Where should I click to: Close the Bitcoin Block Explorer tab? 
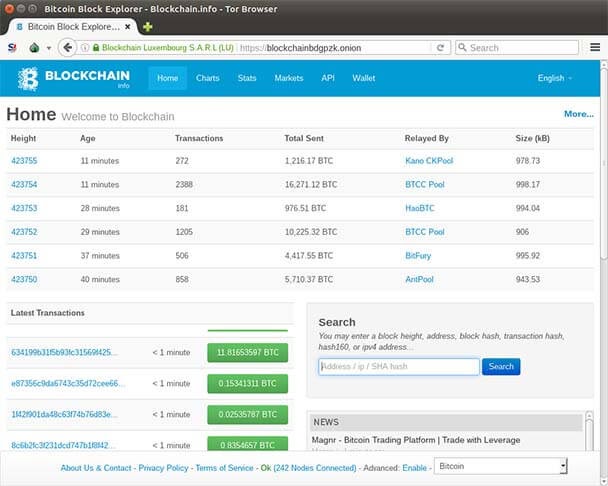[x=128, y=27]
